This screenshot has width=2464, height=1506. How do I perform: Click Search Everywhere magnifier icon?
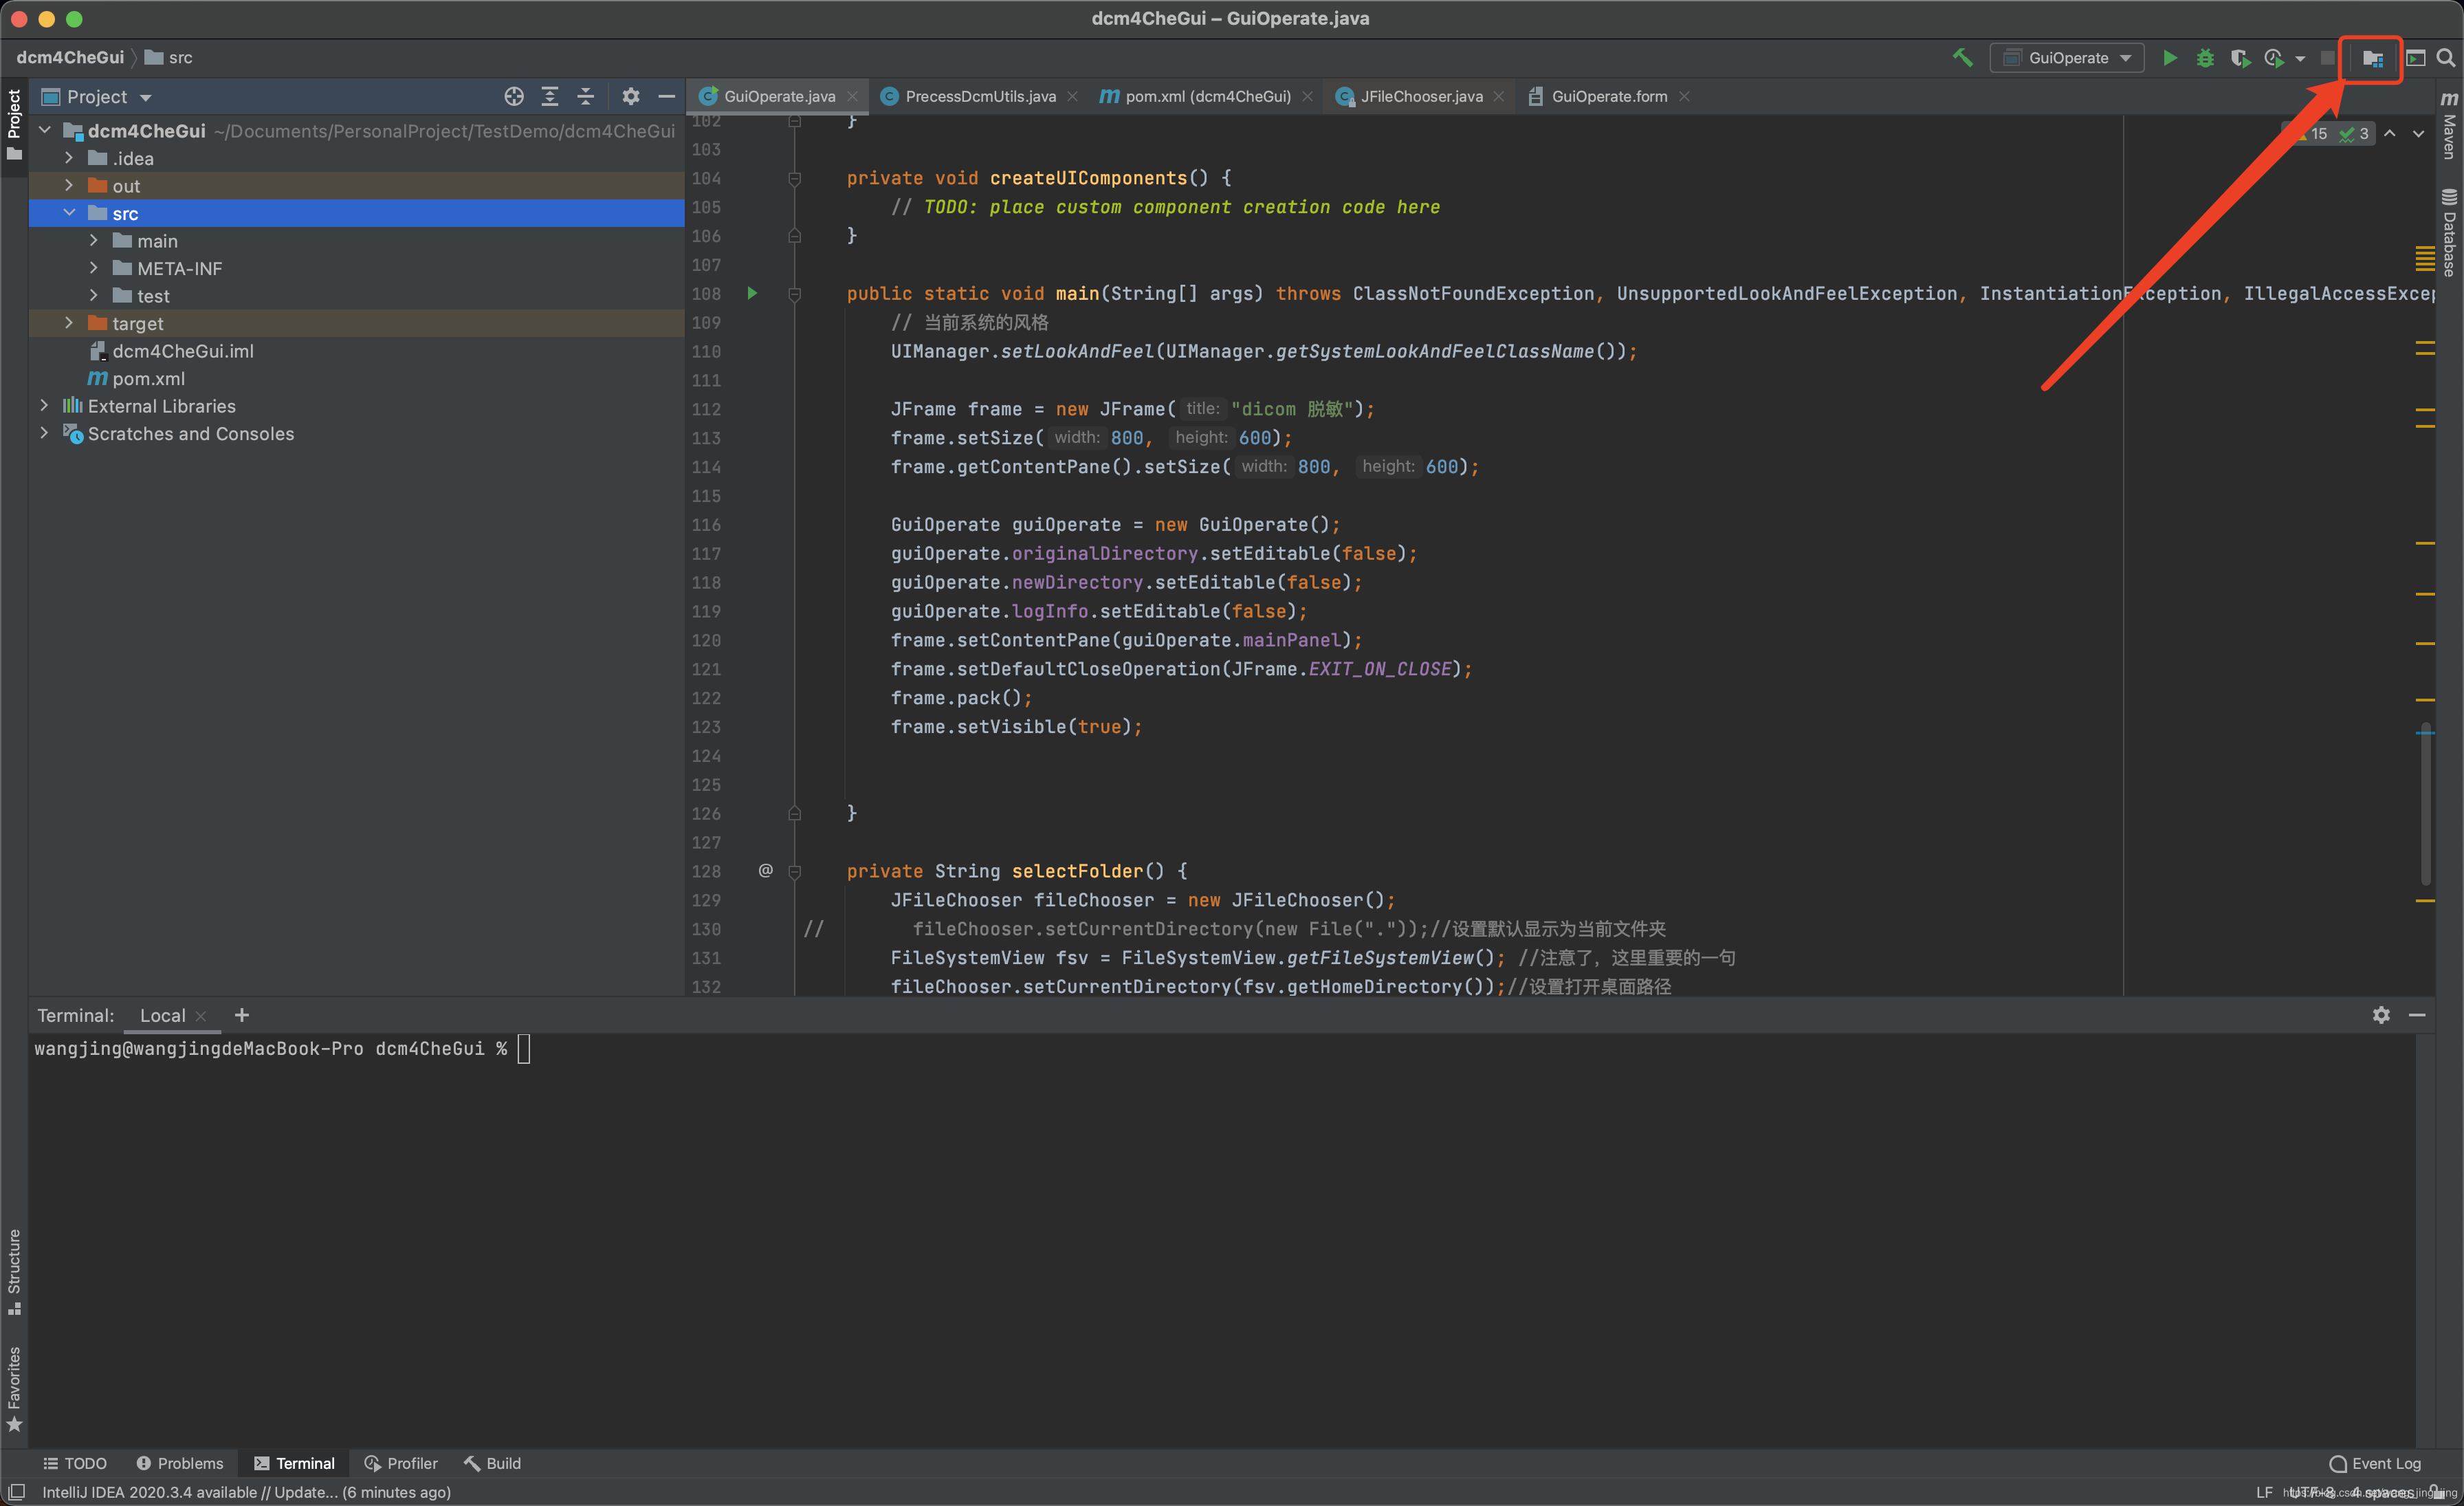pos(2446,58)
